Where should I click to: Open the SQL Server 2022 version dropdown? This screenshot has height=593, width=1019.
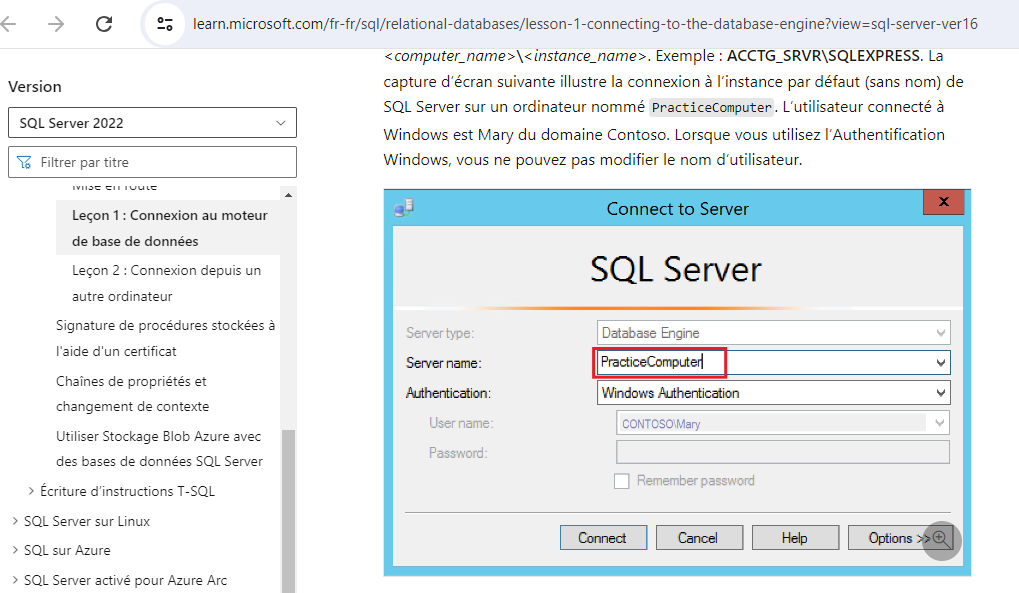pos(152,123)
